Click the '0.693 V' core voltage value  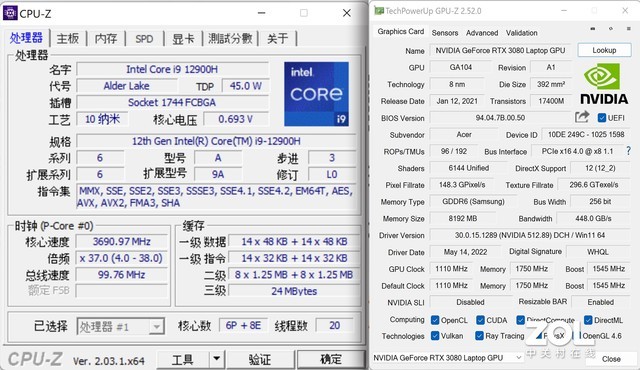236,119
